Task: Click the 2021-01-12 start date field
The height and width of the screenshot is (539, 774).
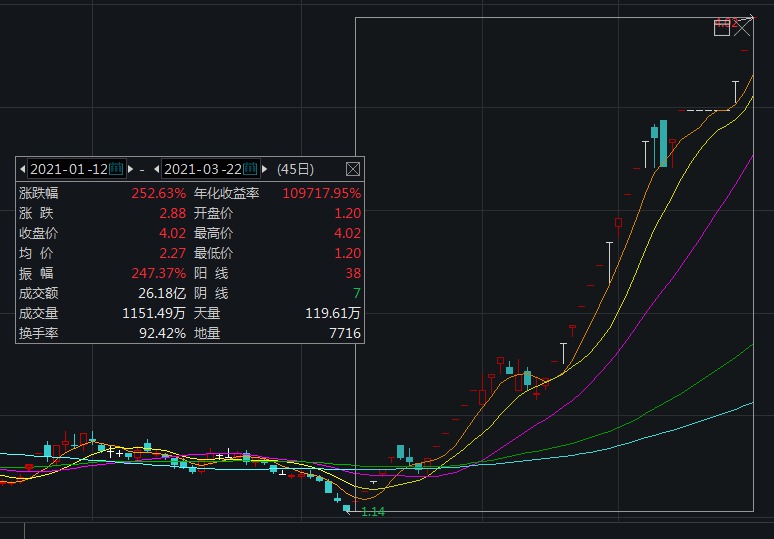Action: click(x=67, y=169)
